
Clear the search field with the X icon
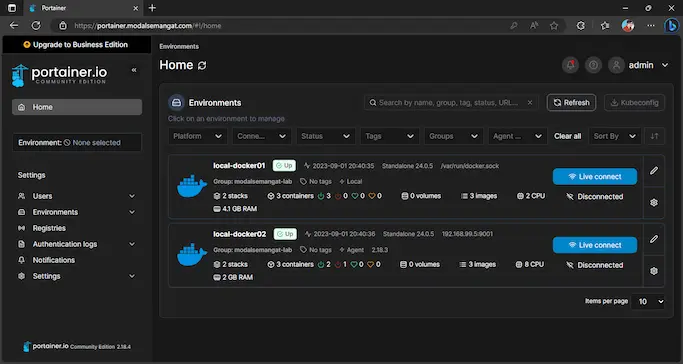point(530,103)
